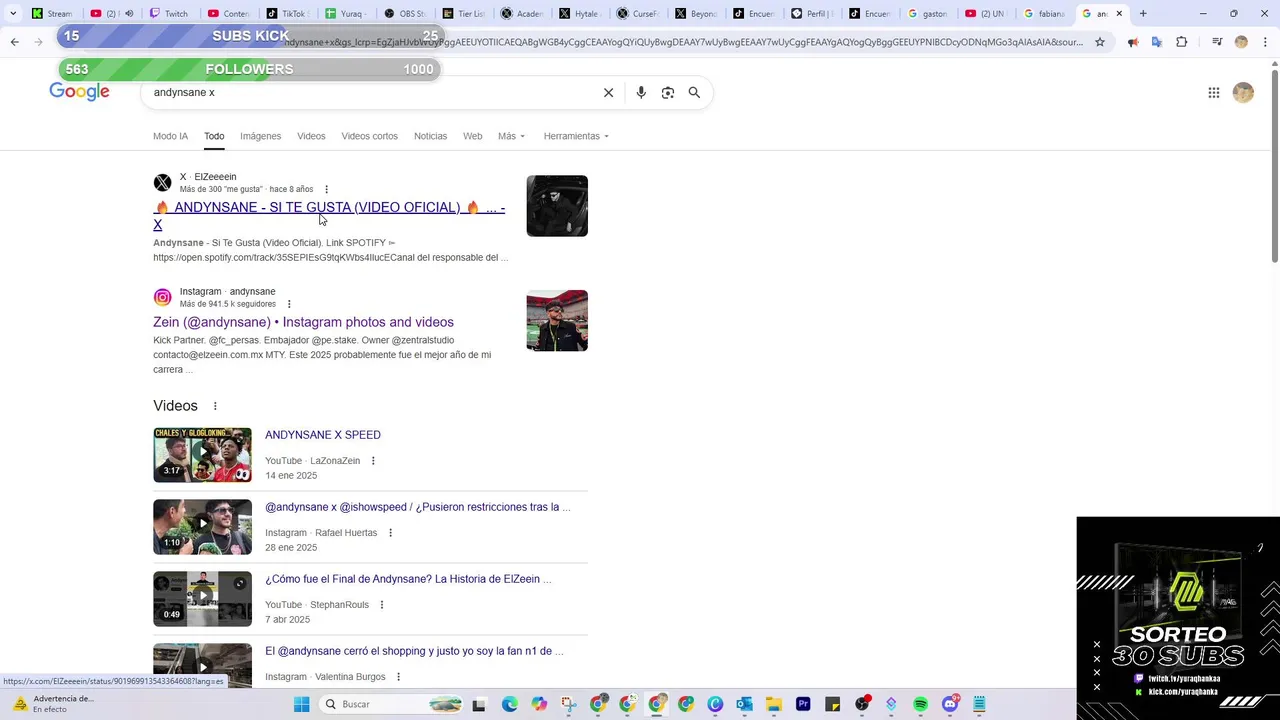The height and width of the screenshot is (720, 1280).
Task: Click the Google logo
Action: click(79, 92)
